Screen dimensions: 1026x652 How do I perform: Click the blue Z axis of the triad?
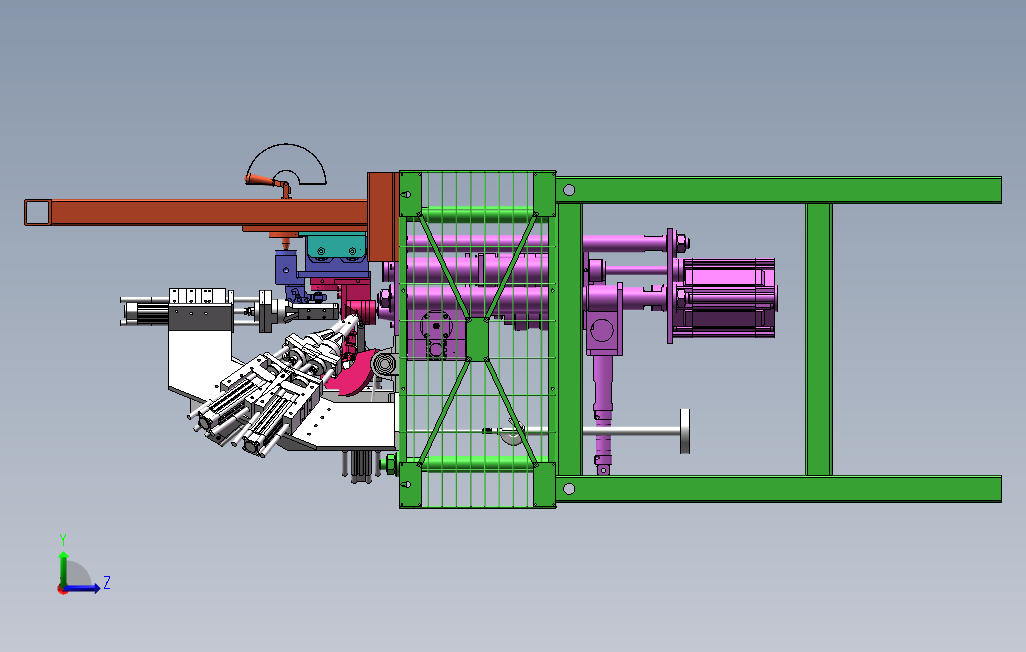(x=82, y=589)
